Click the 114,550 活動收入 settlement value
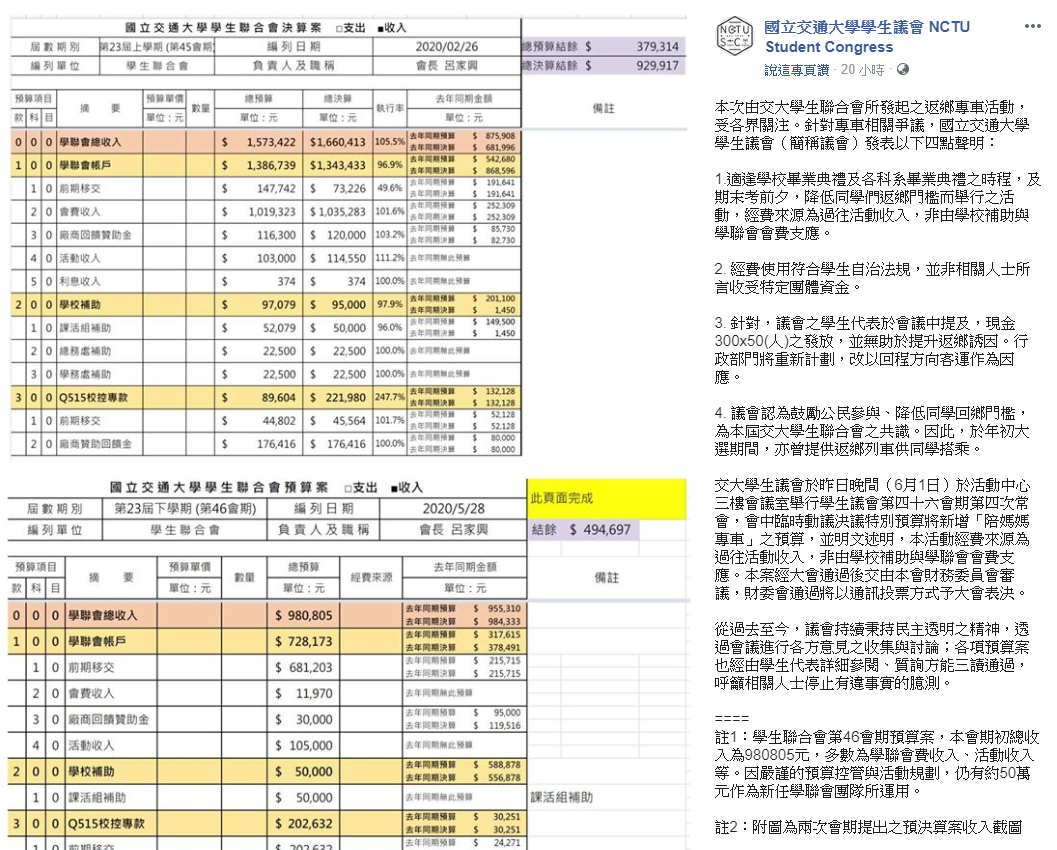The height and width of the screenshot is (850, 1057). pos(346,258)
